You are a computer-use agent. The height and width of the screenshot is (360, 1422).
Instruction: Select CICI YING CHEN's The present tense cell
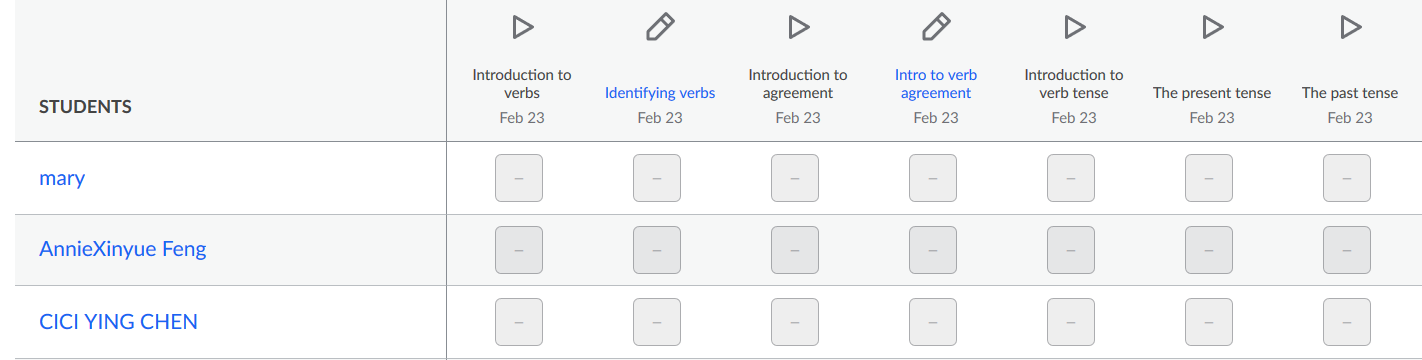(x=1209, y=322)
